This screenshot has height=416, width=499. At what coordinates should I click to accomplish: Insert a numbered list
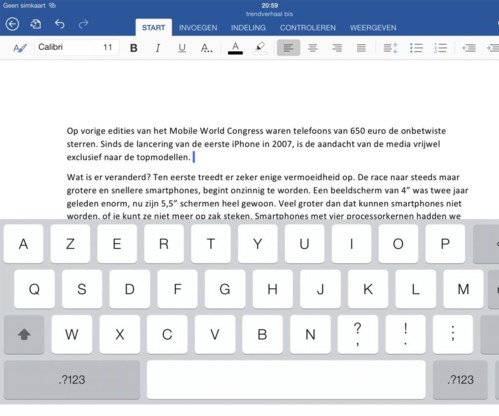click(440, 48)
